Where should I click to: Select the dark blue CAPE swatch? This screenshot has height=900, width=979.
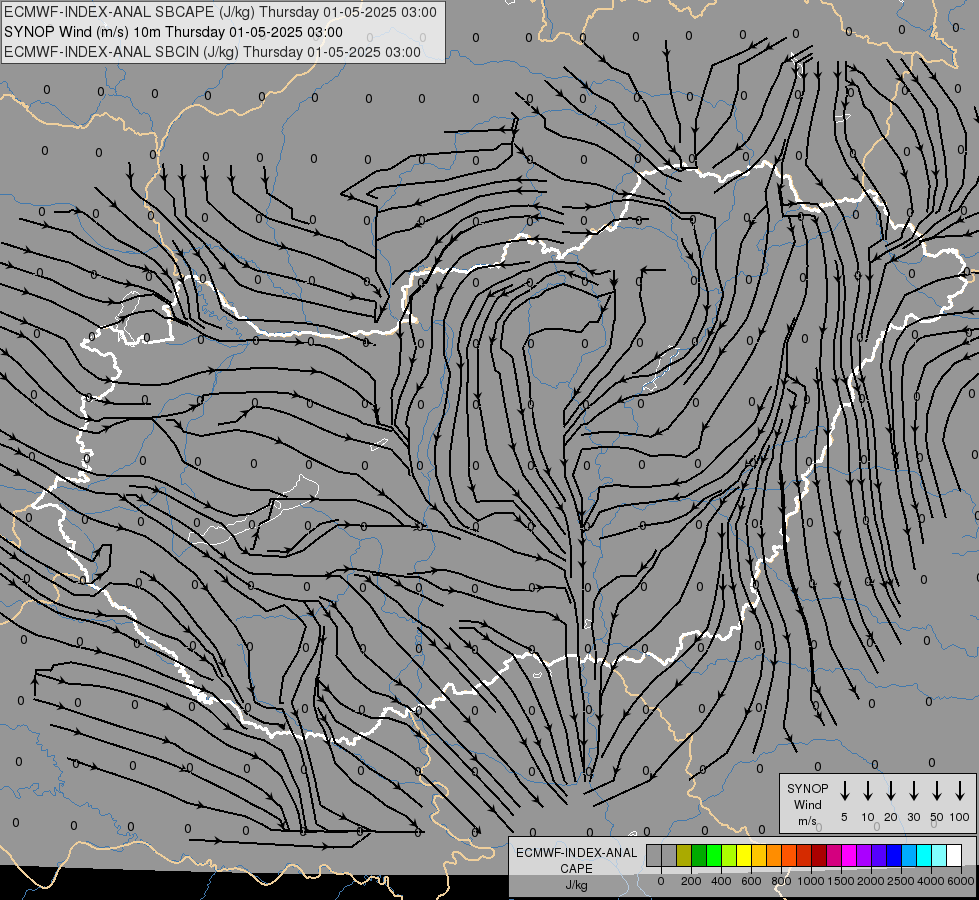pos(893,855)
